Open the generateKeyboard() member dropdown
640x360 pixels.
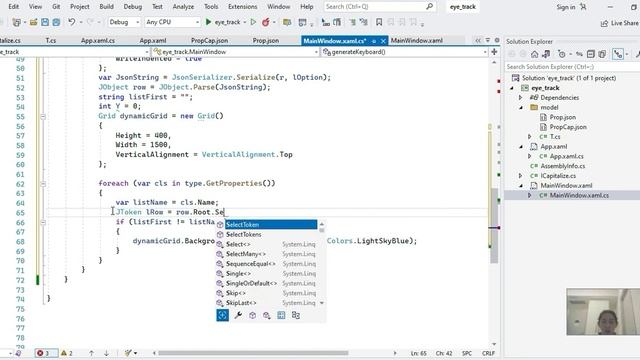(404, 52)
